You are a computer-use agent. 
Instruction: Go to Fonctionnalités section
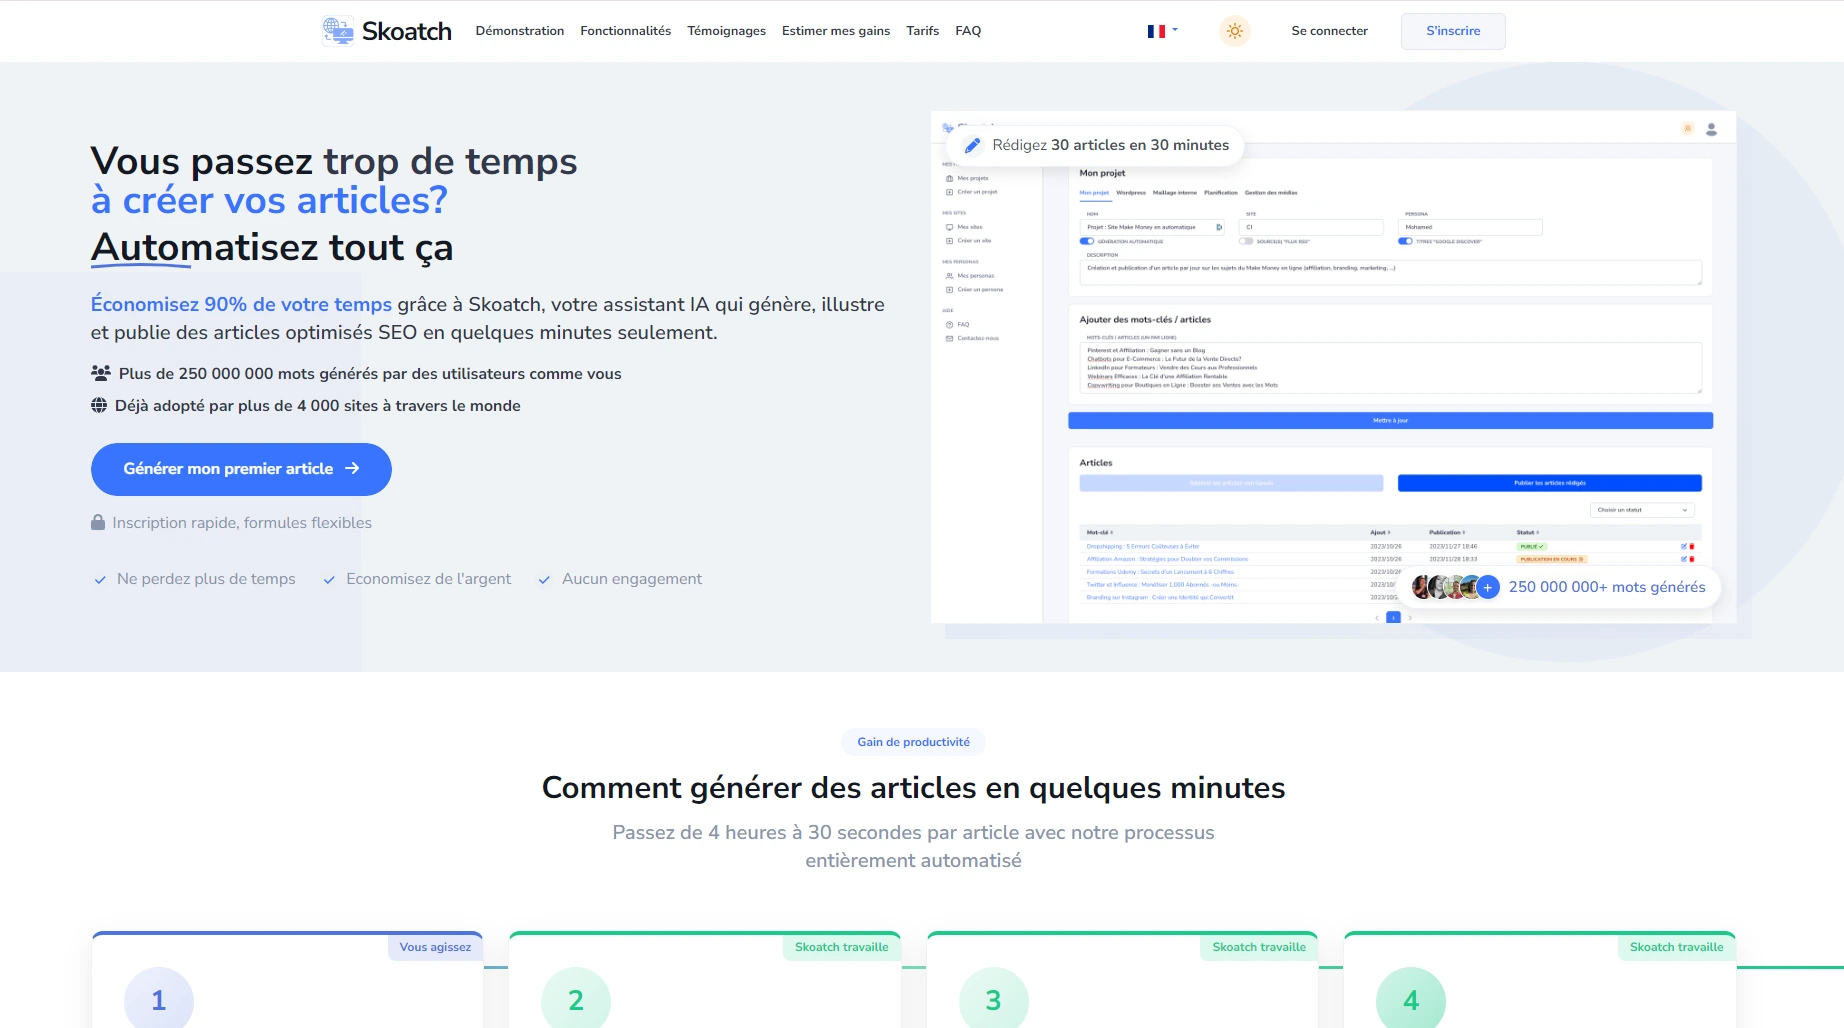point(625,31)
